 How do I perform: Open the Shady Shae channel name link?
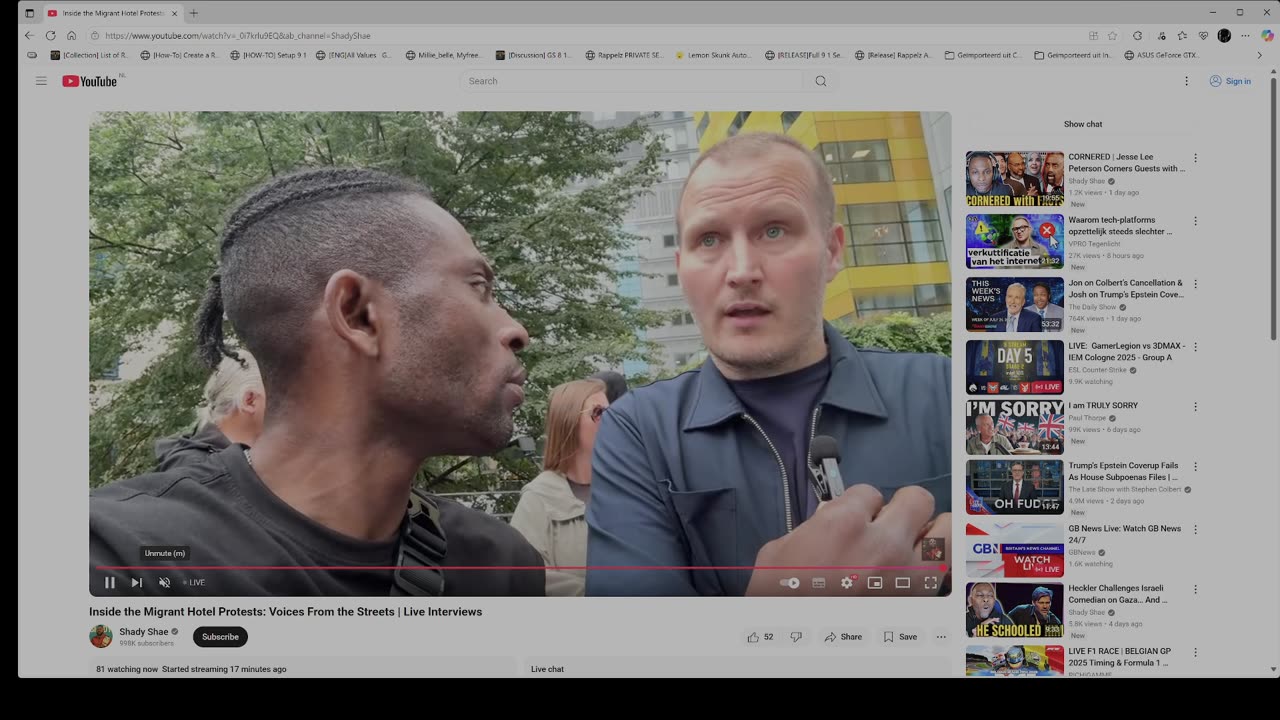tap(144, 632)
